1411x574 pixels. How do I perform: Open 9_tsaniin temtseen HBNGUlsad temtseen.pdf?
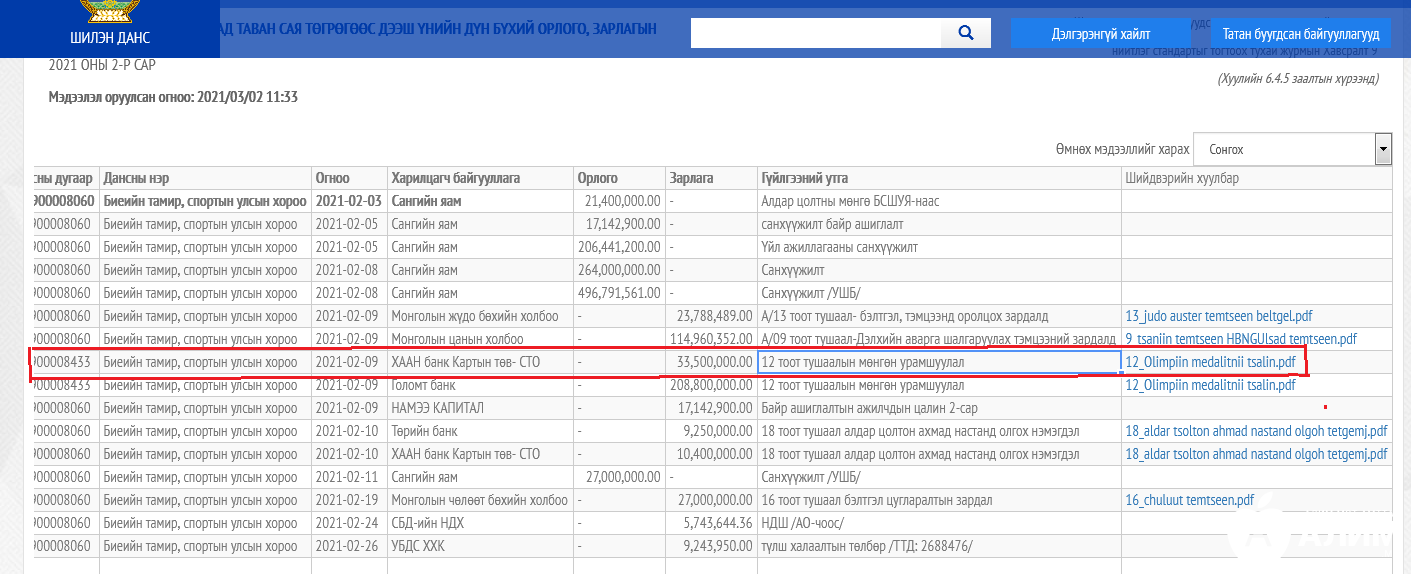[1241, 339]
